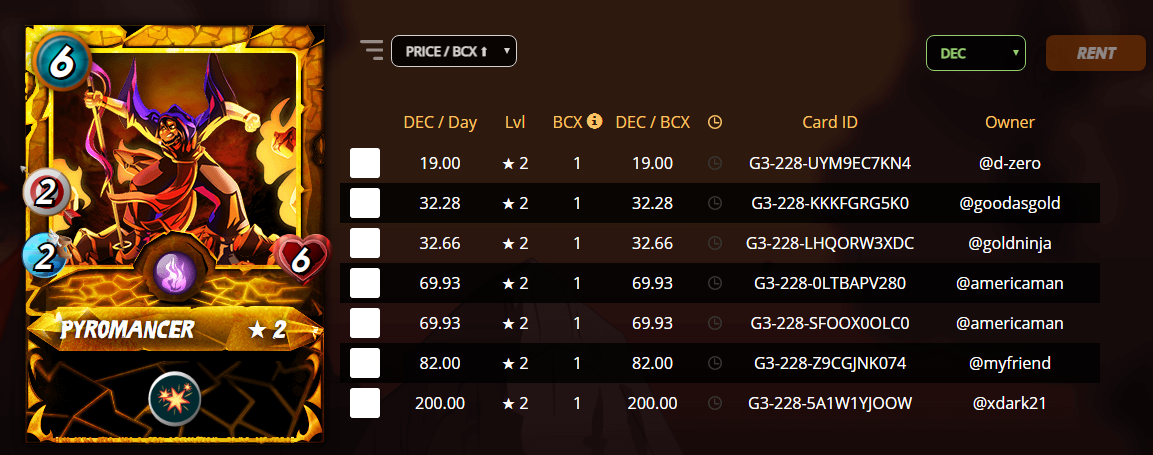This screenshot has width=1153, height=455.
Task: Click clock icon in the @goldninja row
Action: 715,243
